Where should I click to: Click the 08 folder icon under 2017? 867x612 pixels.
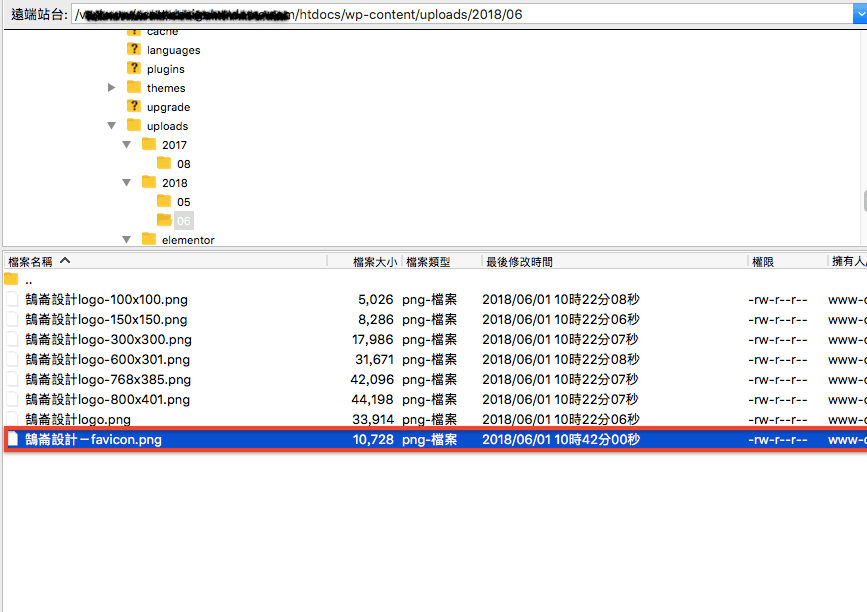point(164,163)
